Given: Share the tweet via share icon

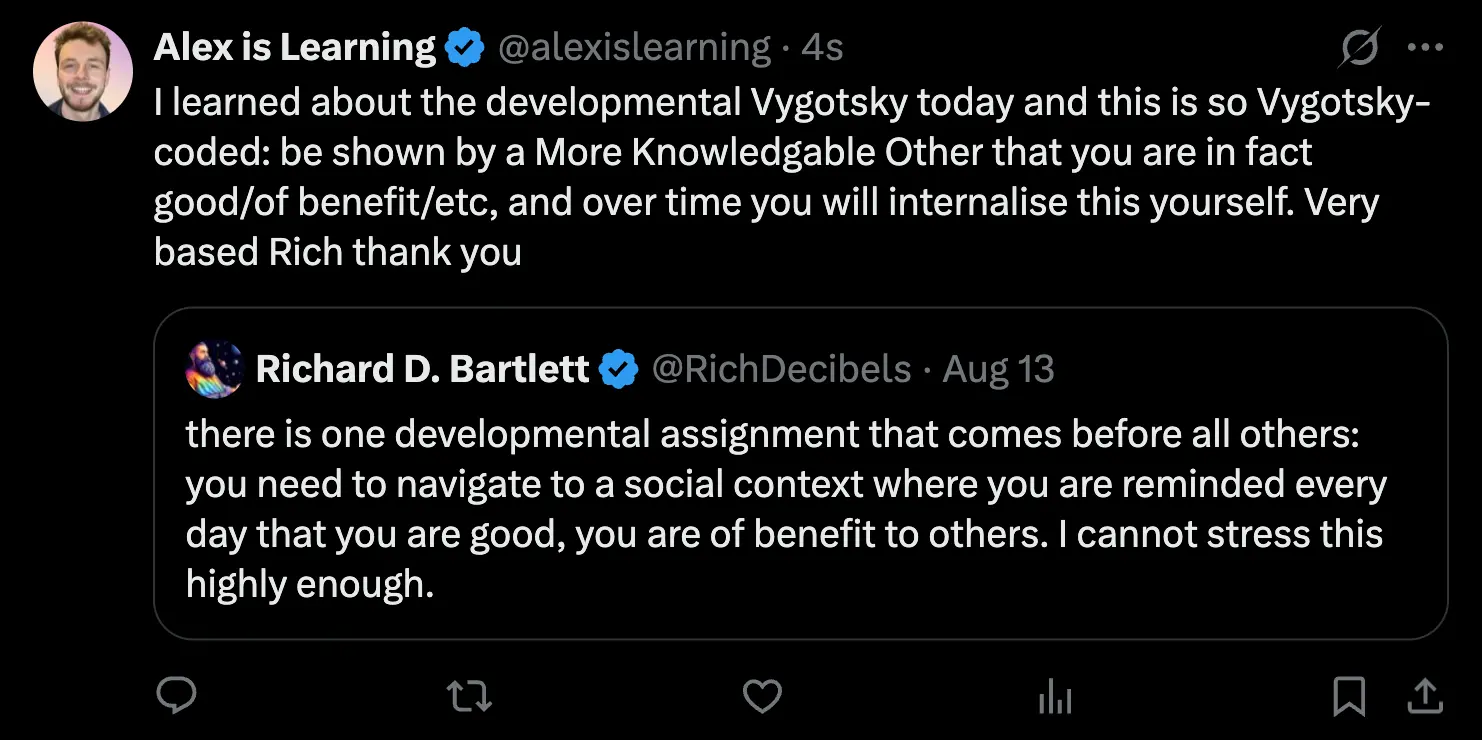Looking at the screenshot, I should point(1425,696).
